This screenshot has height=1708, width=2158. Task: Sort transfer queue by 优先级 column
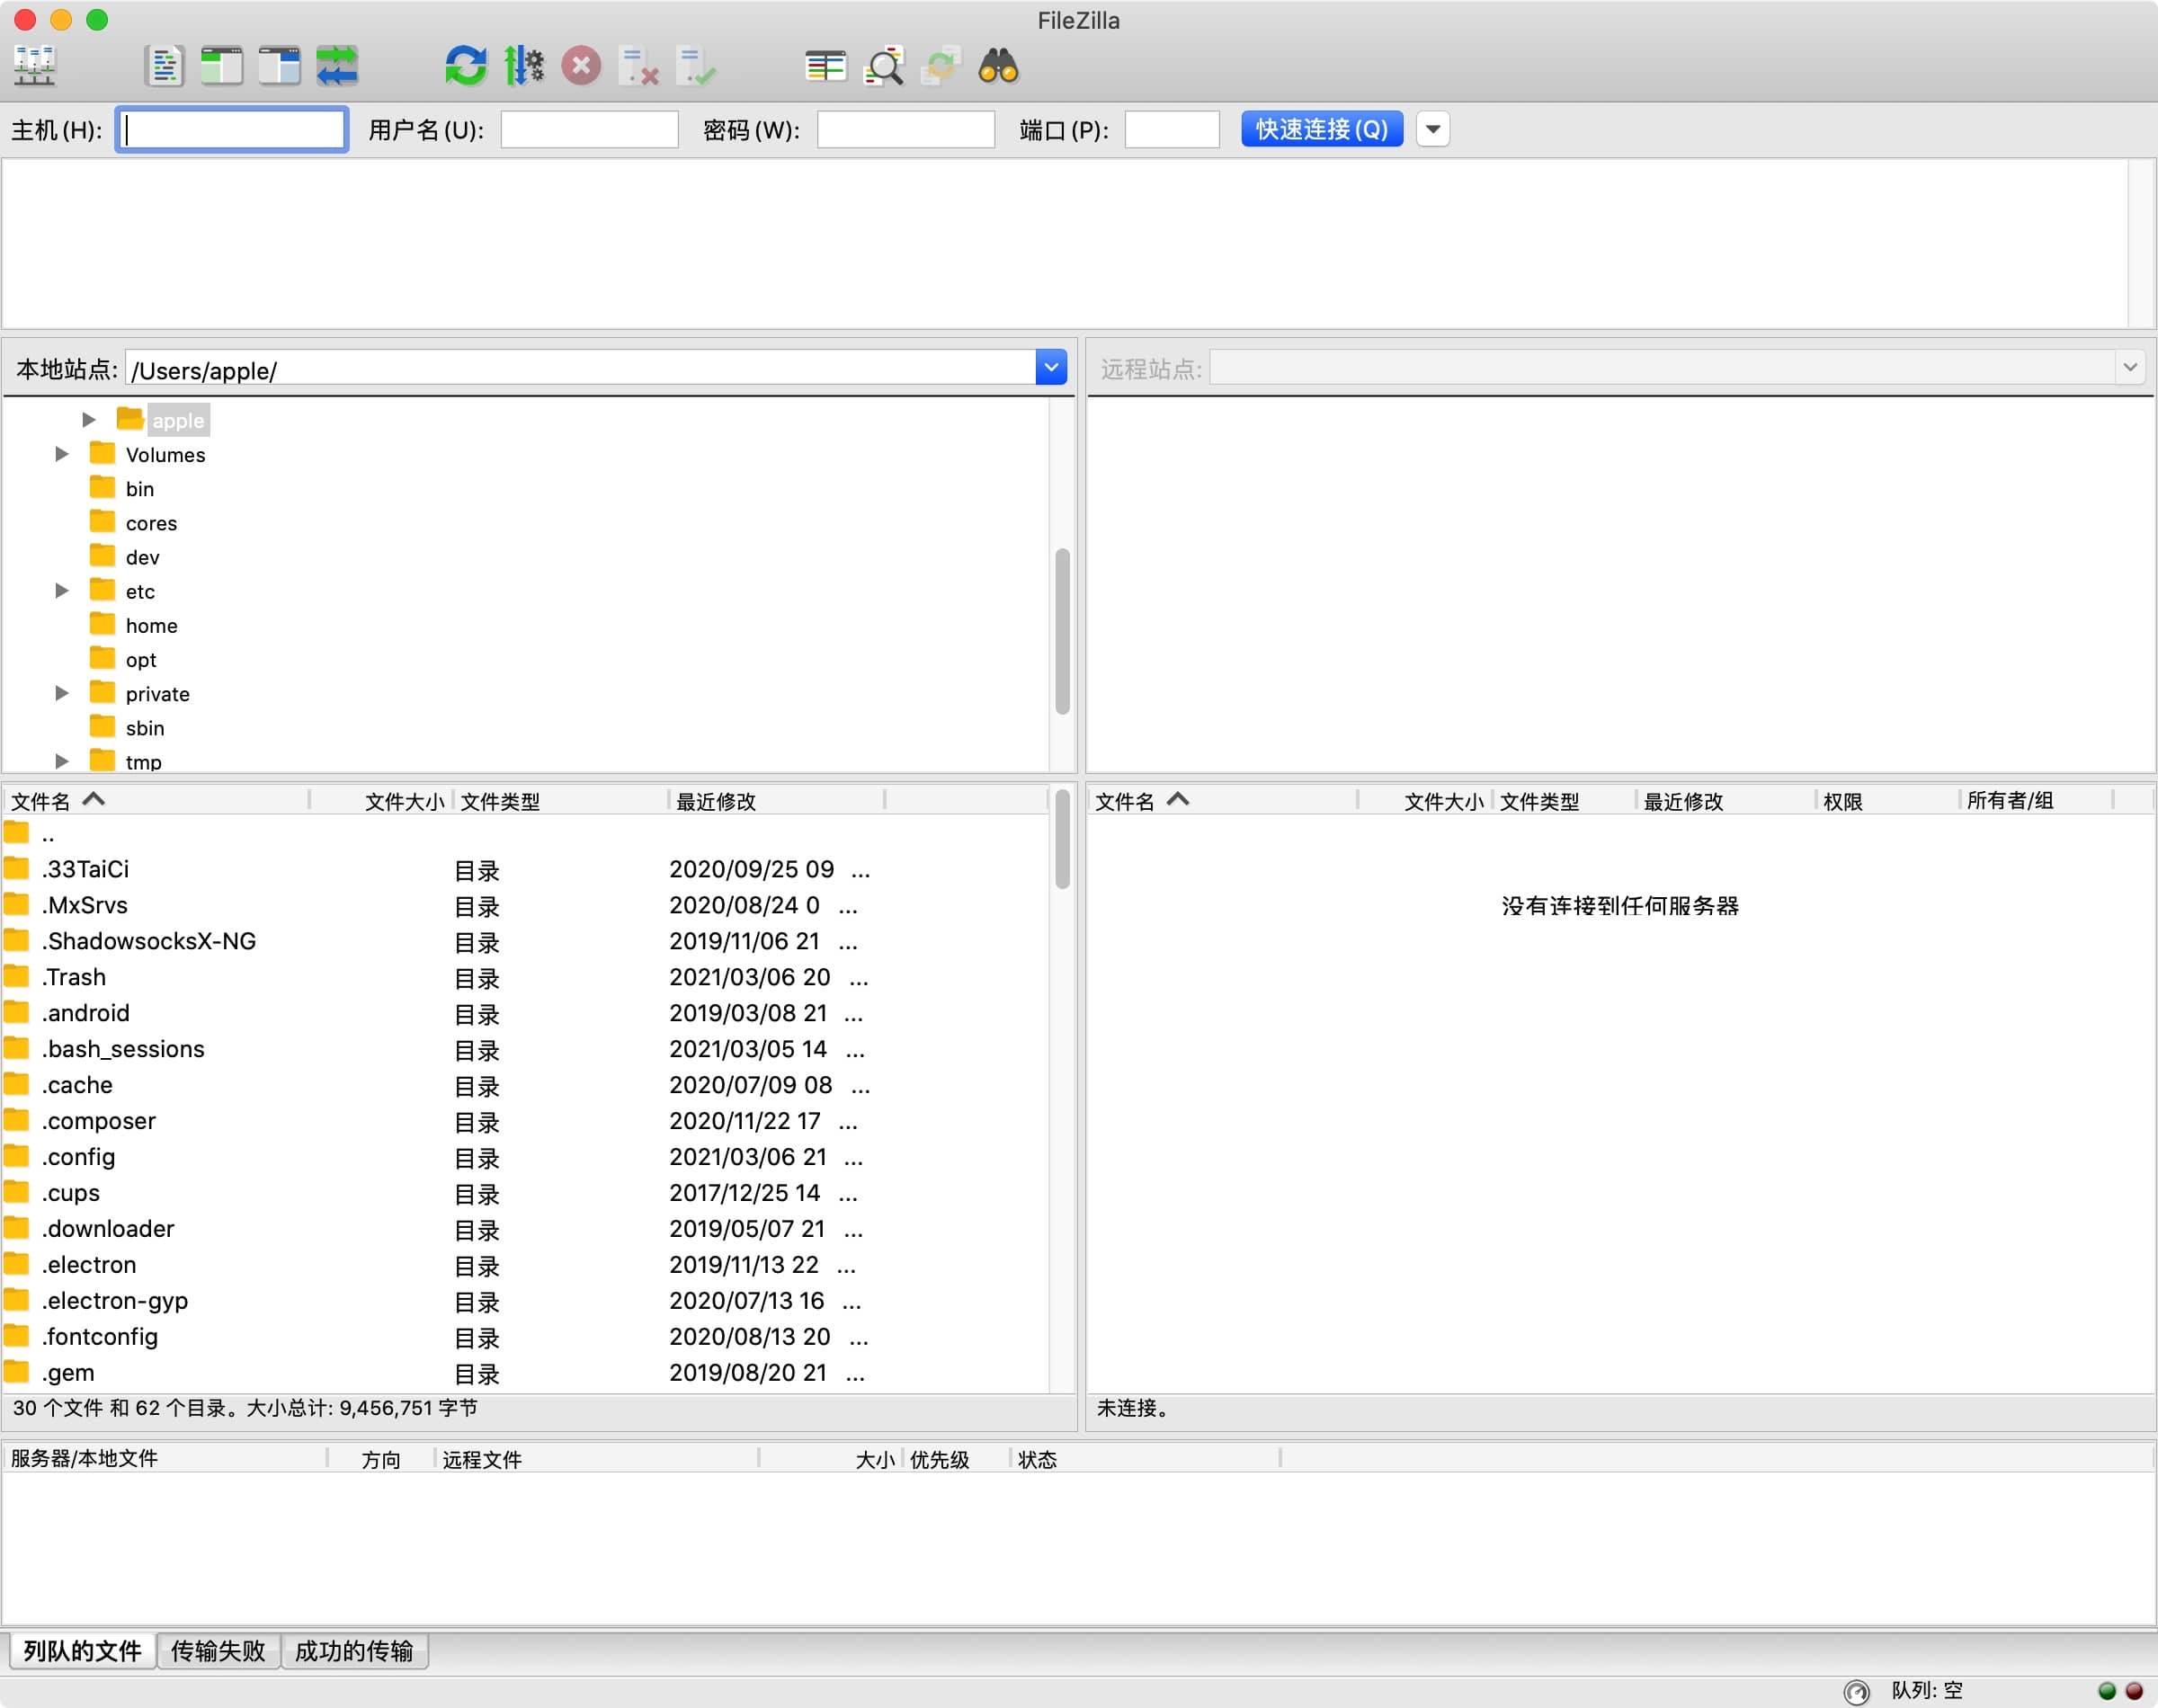[956, 1459]
